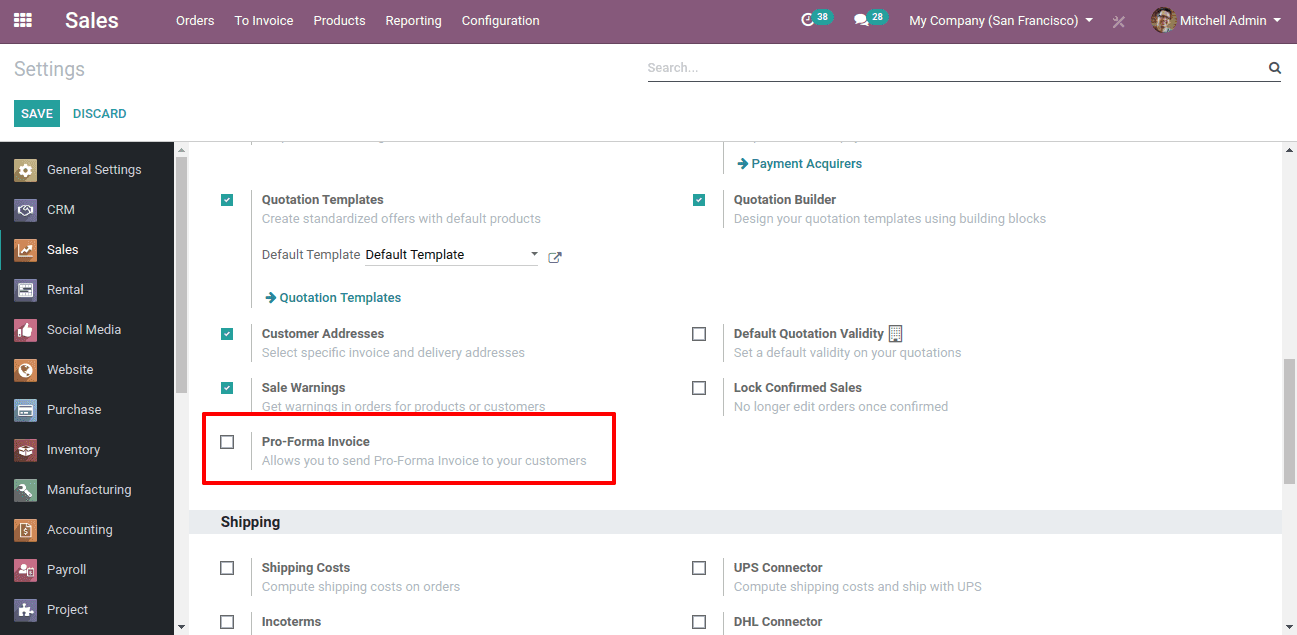Open Inventory box icon in sidebar
The width and height of the screenshot is (1297, 635).
coord(26,450)
